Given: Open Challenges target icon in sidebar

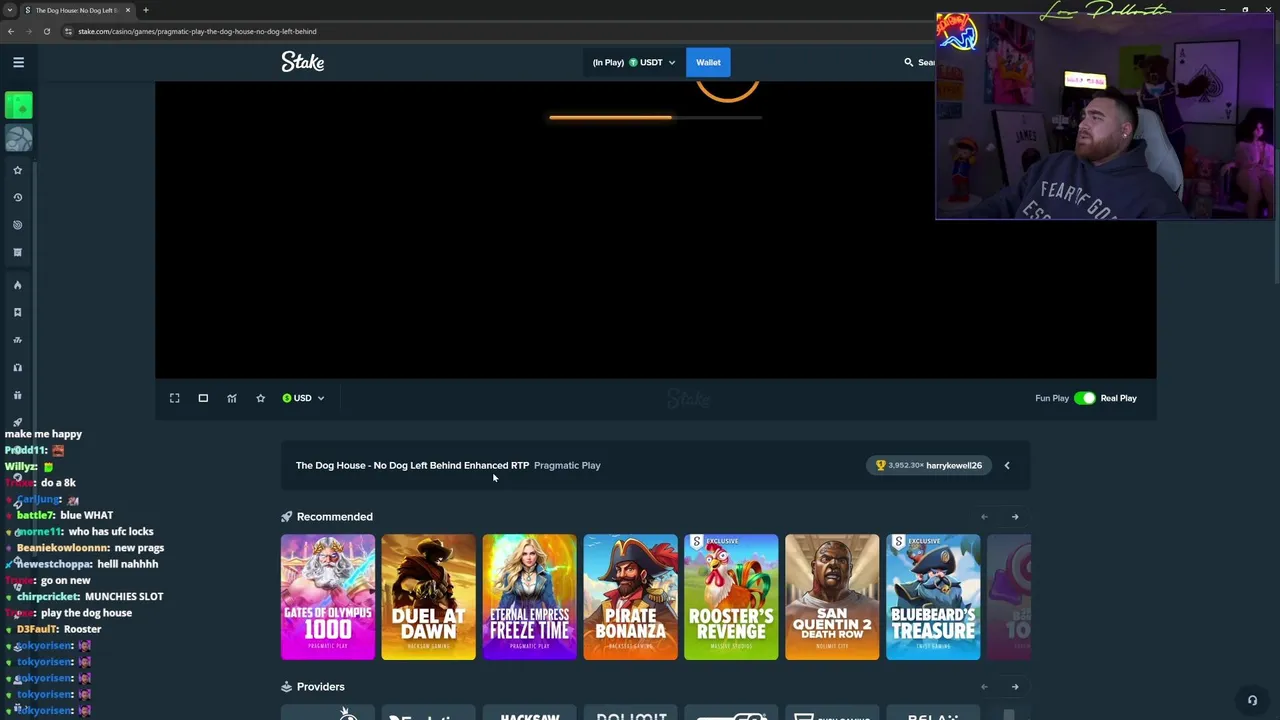Looking at the screenshot, I should 17,225.
